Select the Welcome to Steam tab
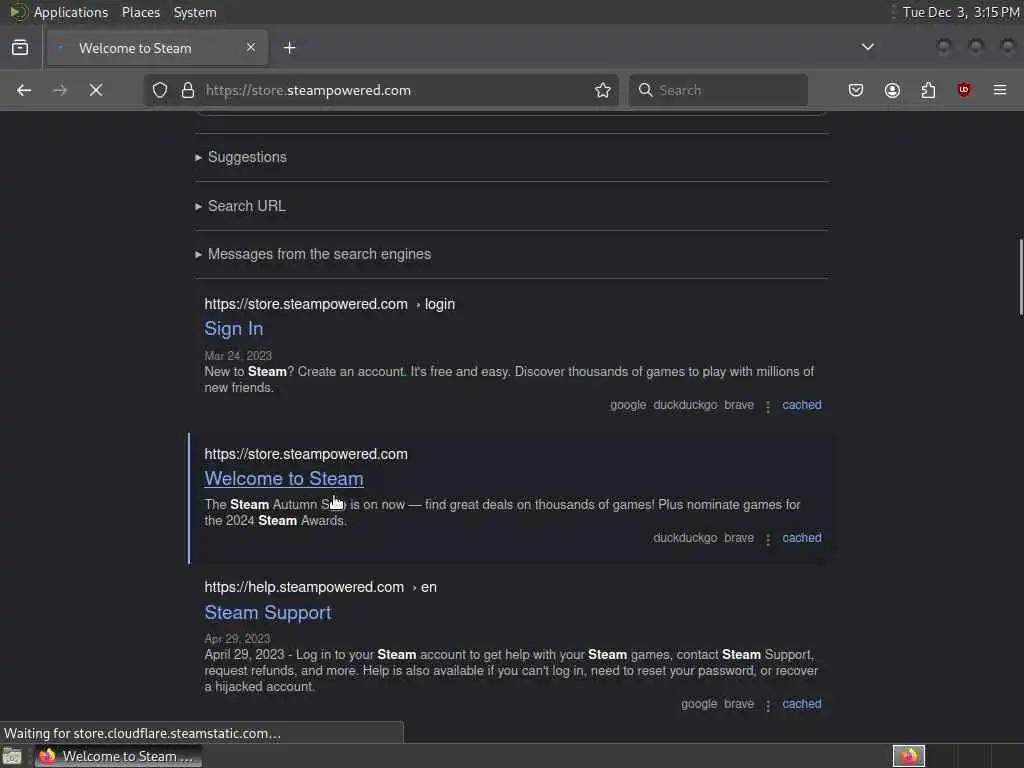The height and width of the screenshot is (768, 1024). (157, 48)
